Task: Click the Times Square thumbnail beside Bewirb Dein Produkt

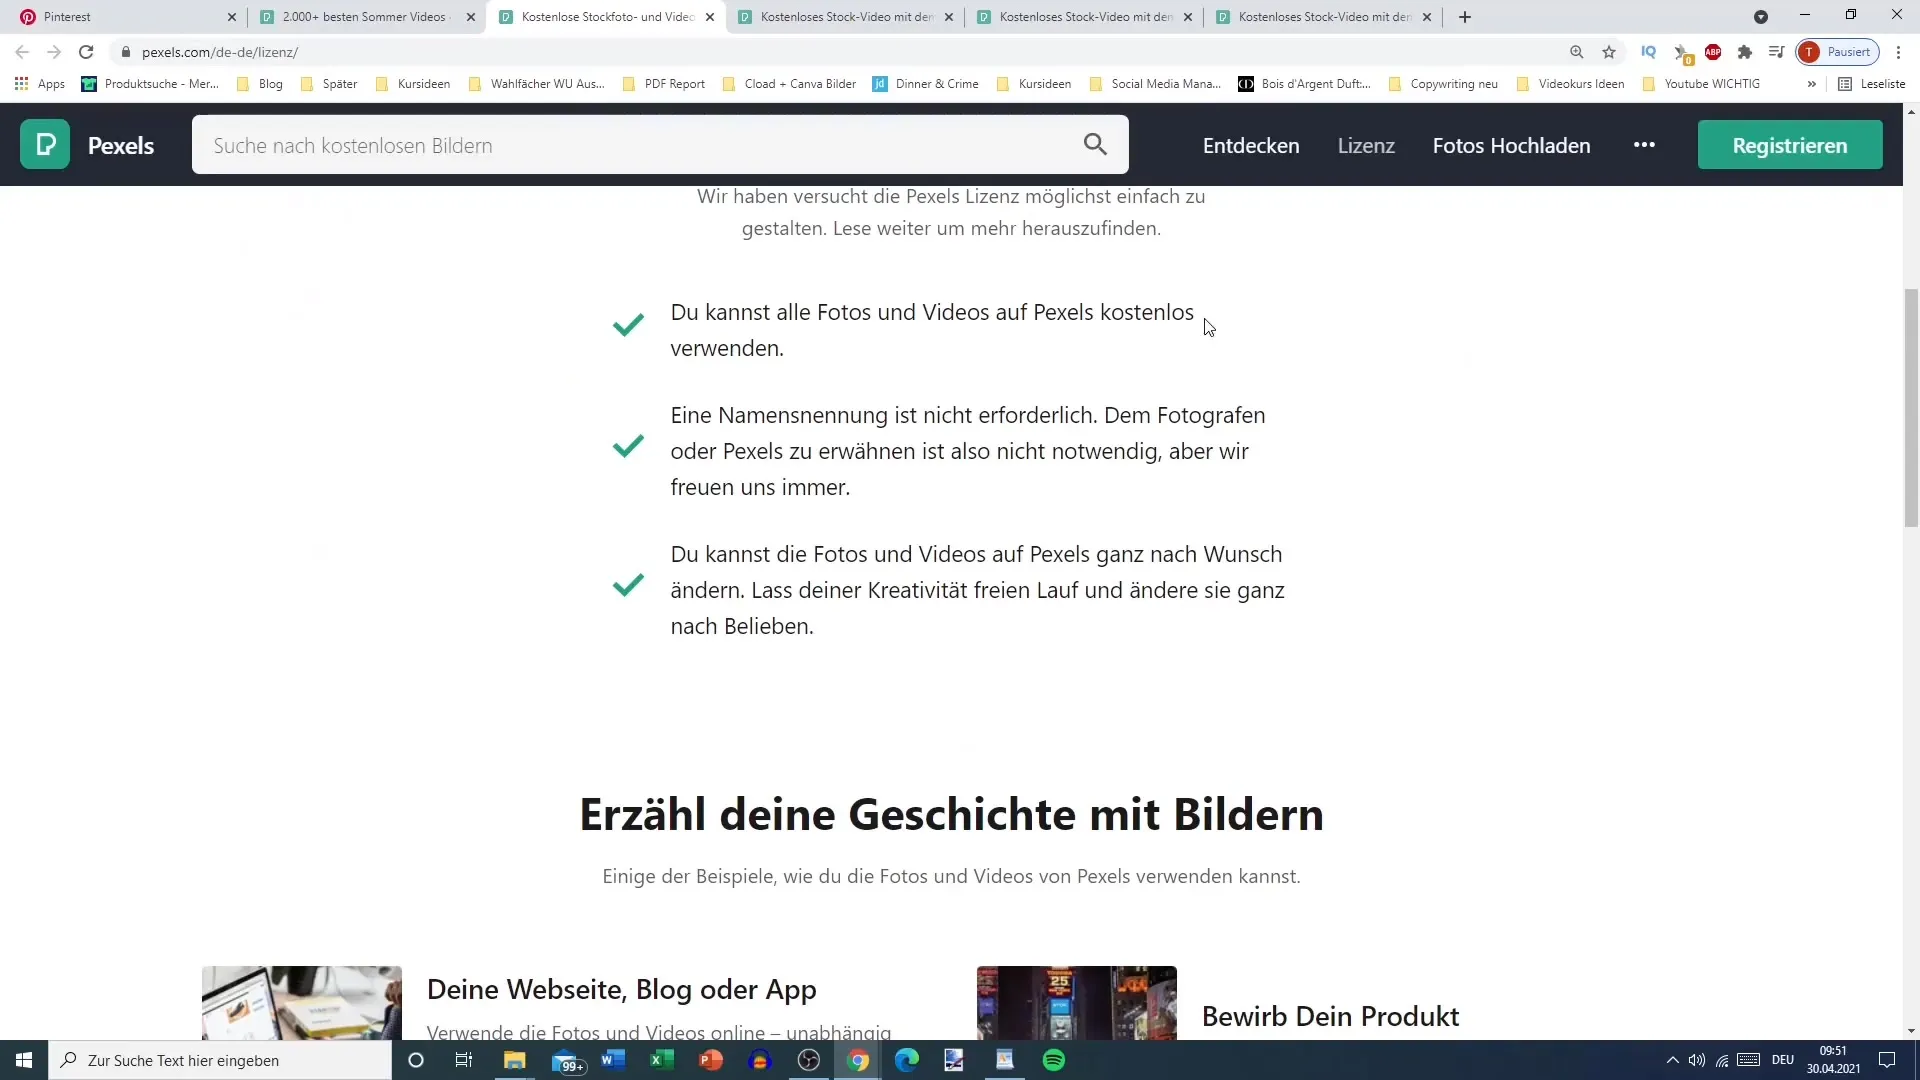Action: point(1077,1003)
